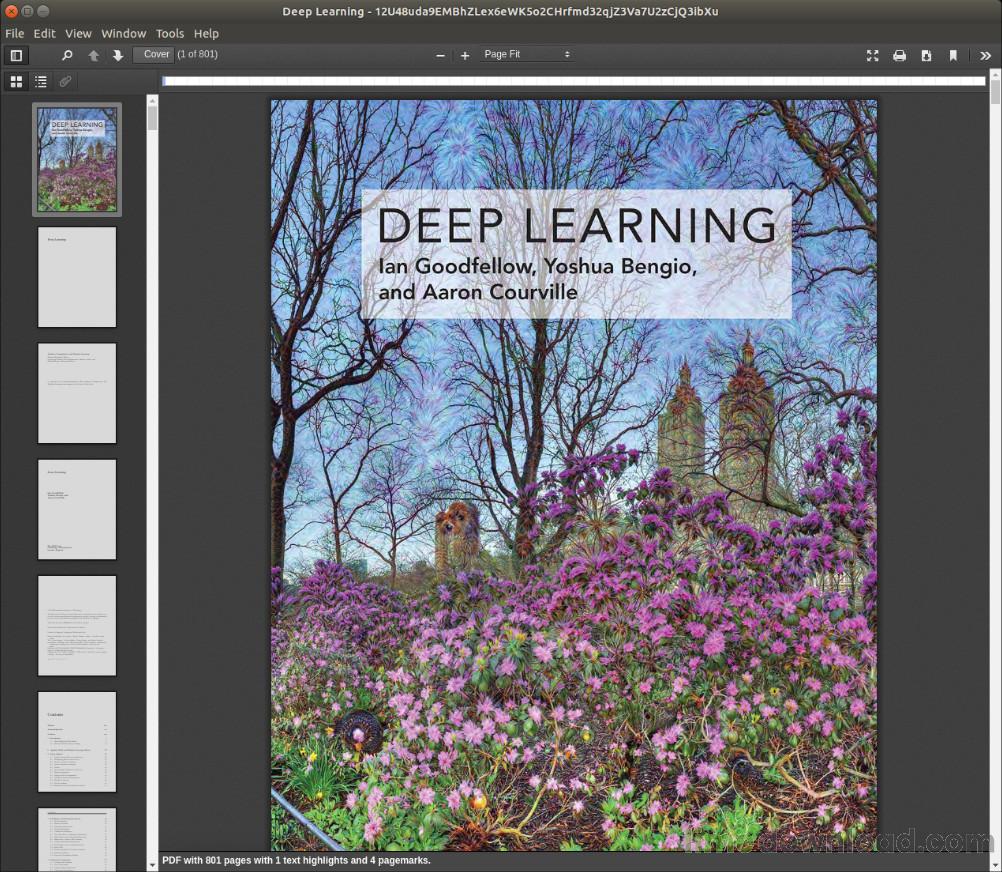Go to next page arrow
Screen dimensions: 1002x872
[x=118, y=55]
